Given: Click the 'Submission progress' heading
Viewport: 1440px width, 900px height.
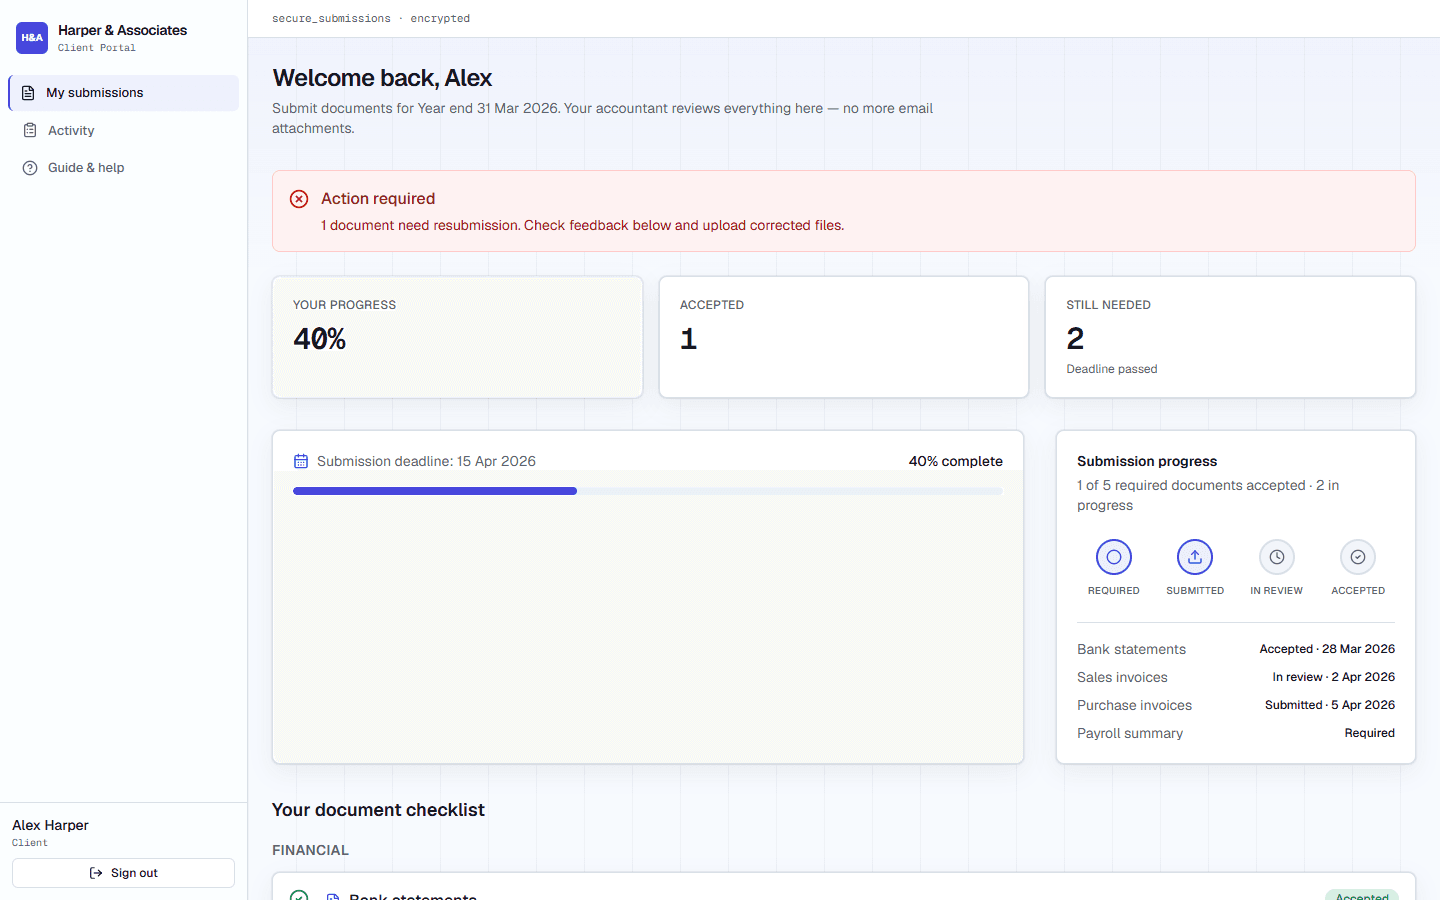Looking at the screenshot, I should coord(1147,461).
